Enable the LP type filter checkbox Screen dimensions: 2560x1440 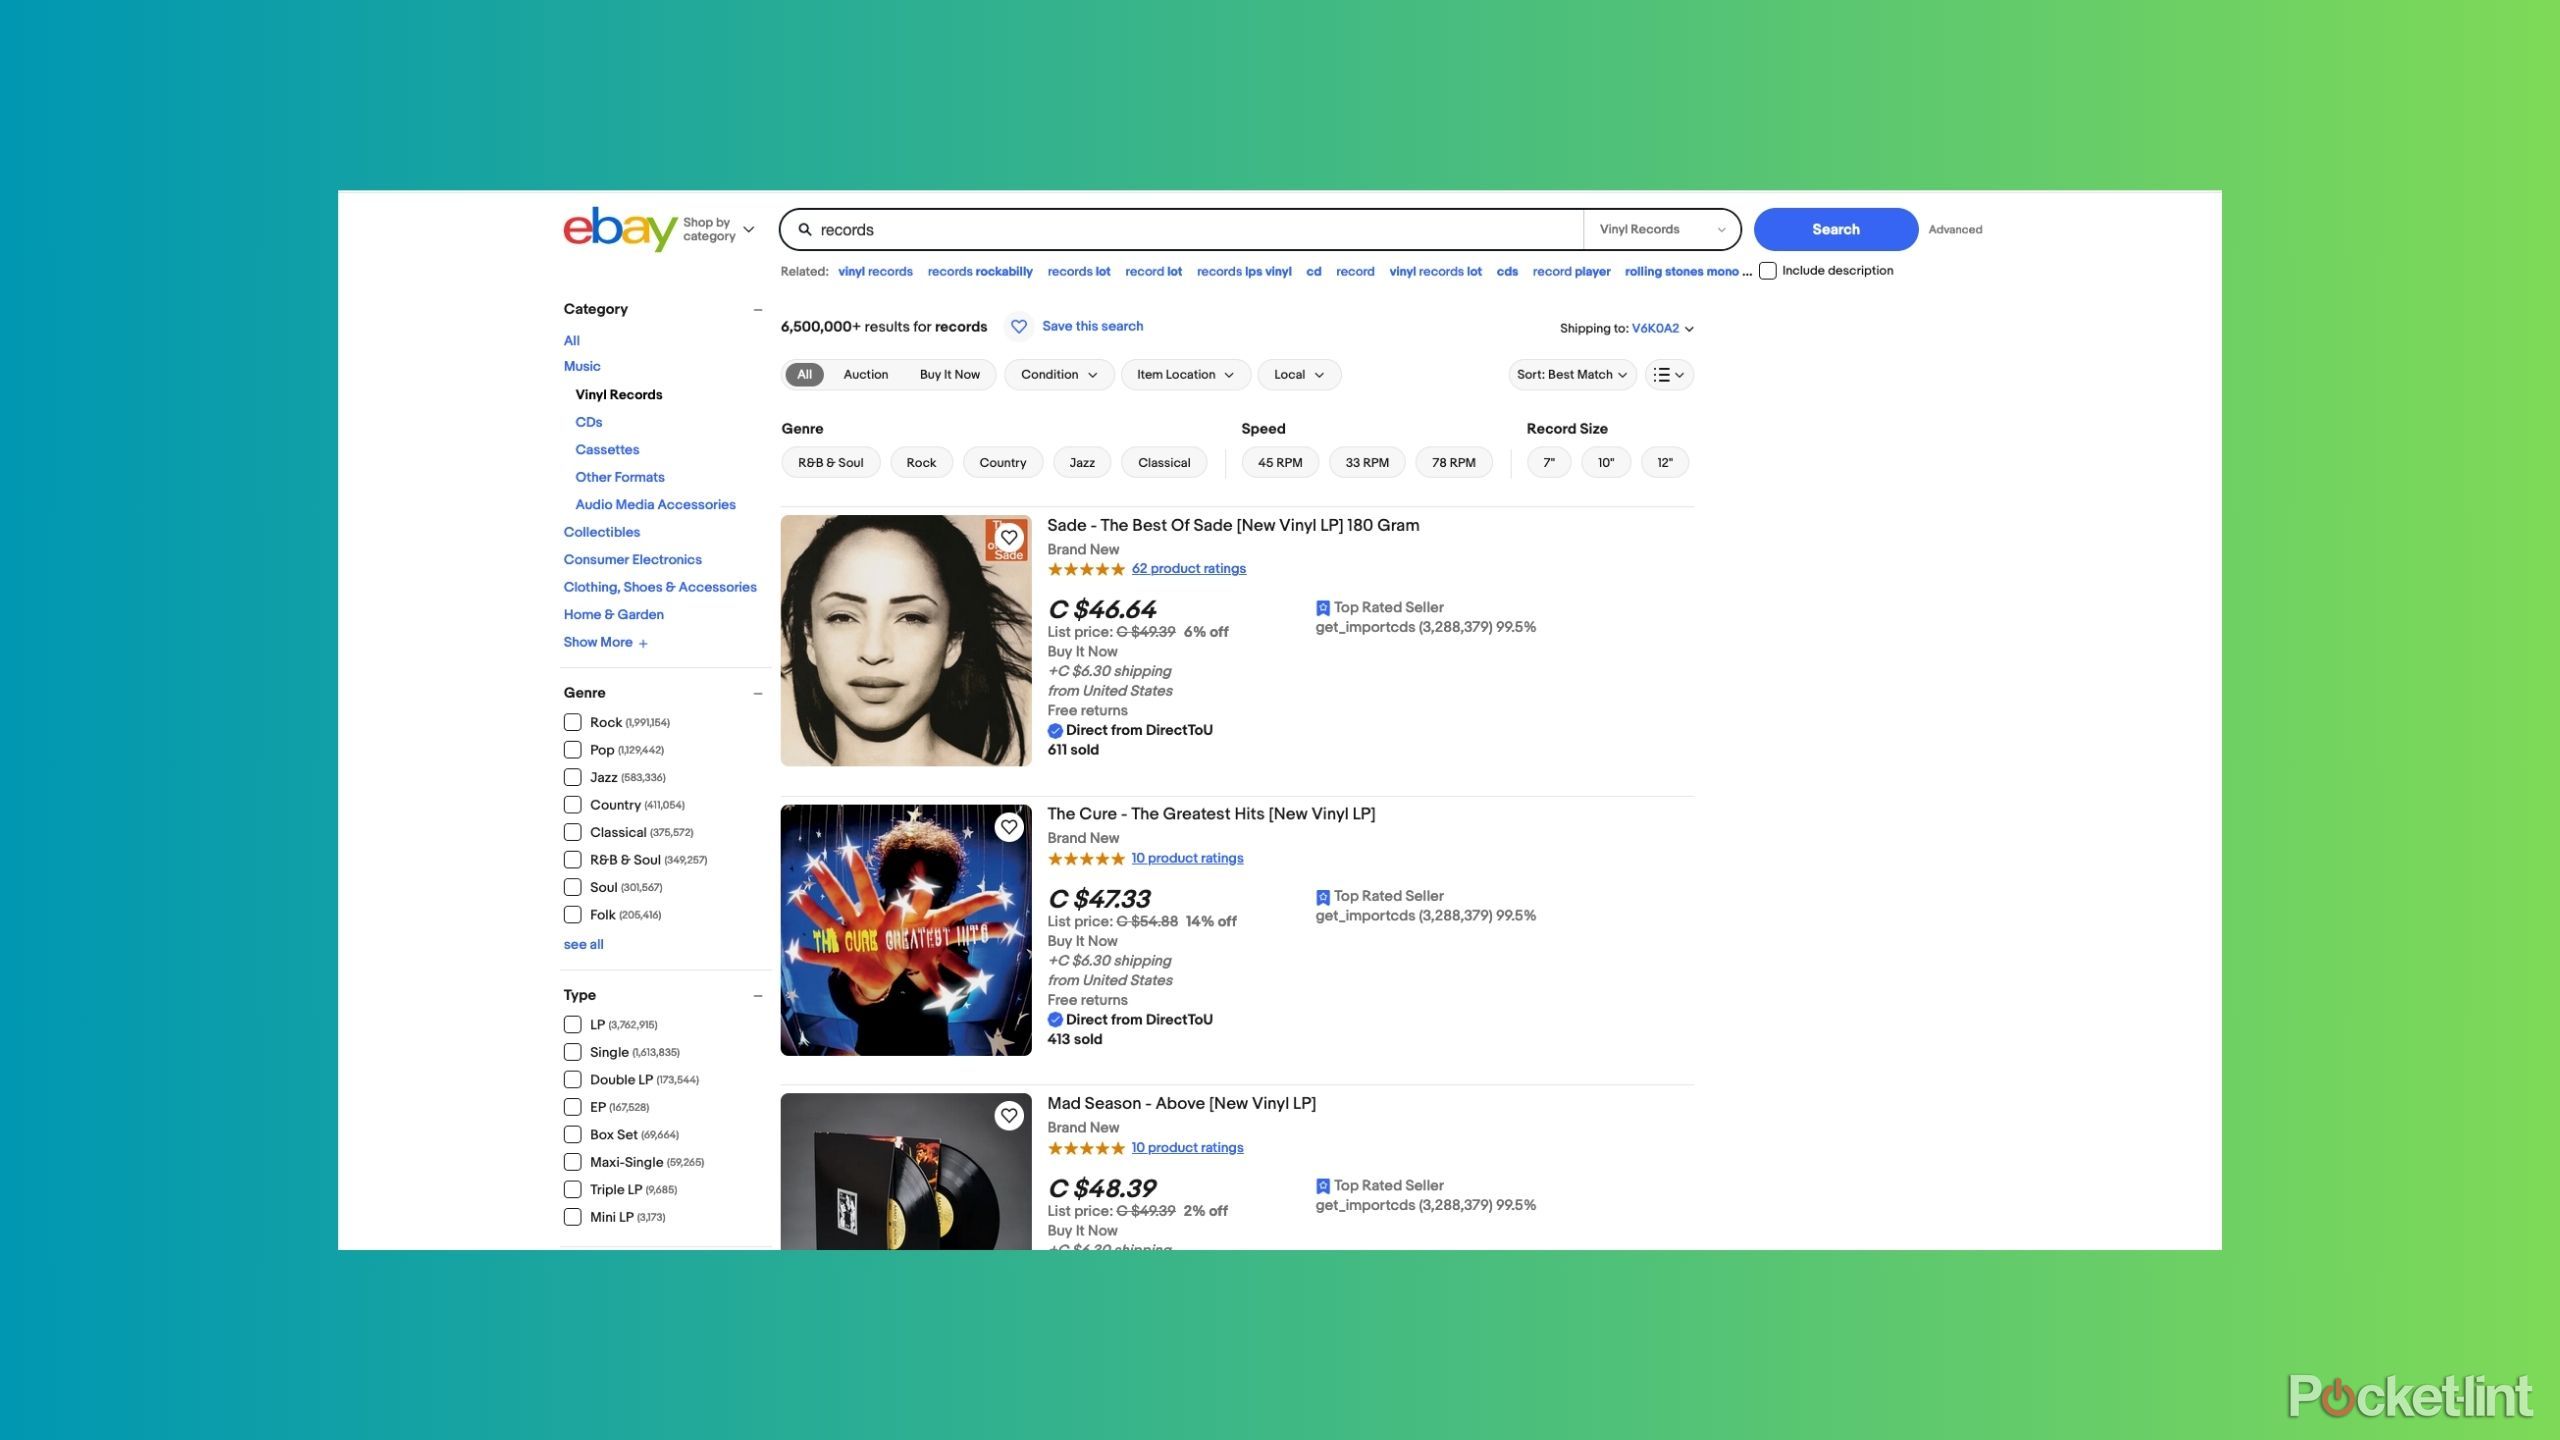(573, 1023)
